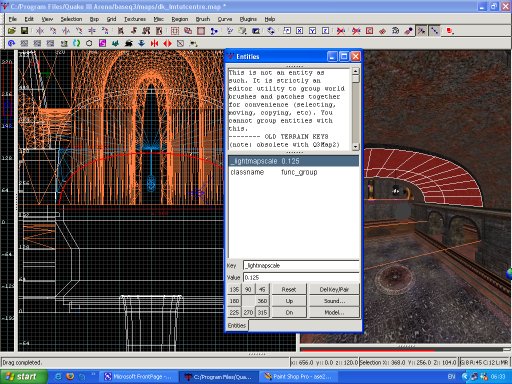This screenshot has height=384, width=512.
Task: Open the File menu
Action: click(x=13, y=19)
